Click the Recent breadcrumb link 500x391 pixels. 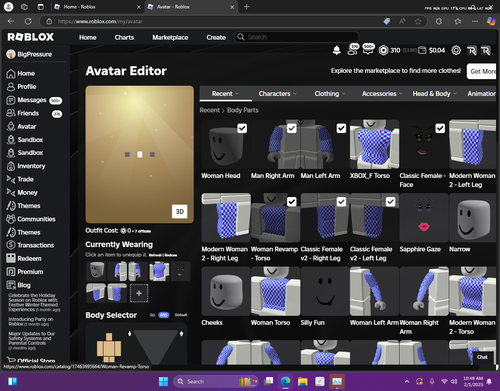[210, 110]
